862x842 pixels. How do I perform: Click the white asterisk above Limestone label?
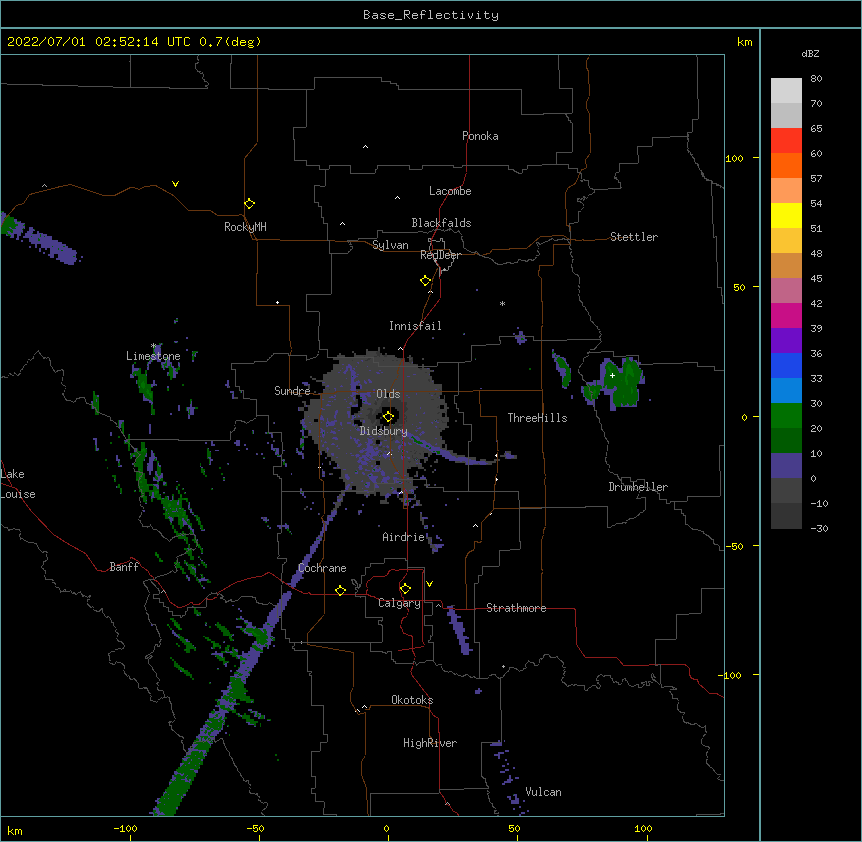pos(153,346)
